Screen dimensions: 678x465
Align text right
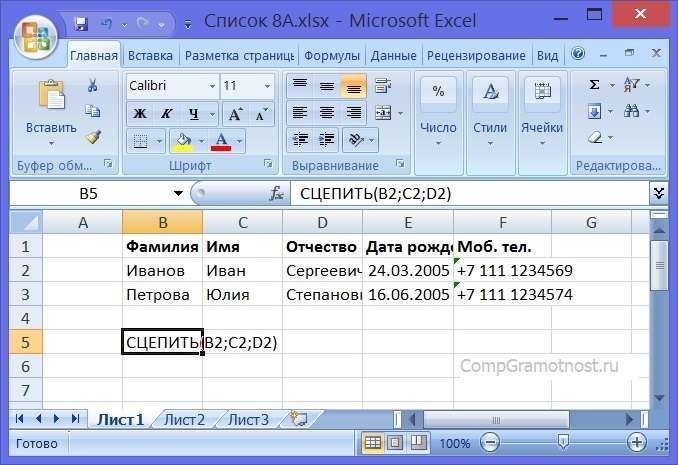353,113
